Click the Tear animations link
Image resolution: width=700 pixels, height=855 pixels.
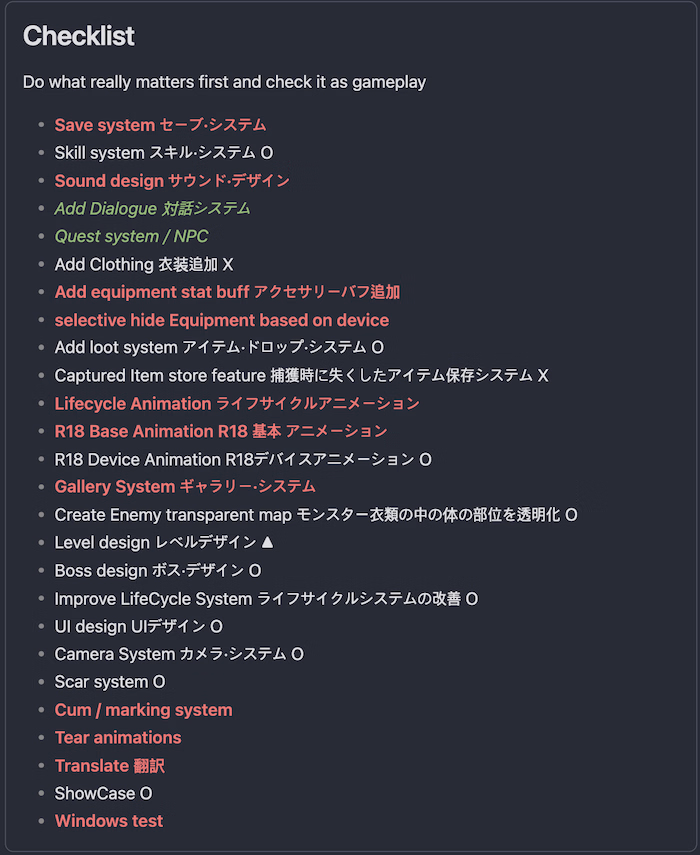point(118,737)
